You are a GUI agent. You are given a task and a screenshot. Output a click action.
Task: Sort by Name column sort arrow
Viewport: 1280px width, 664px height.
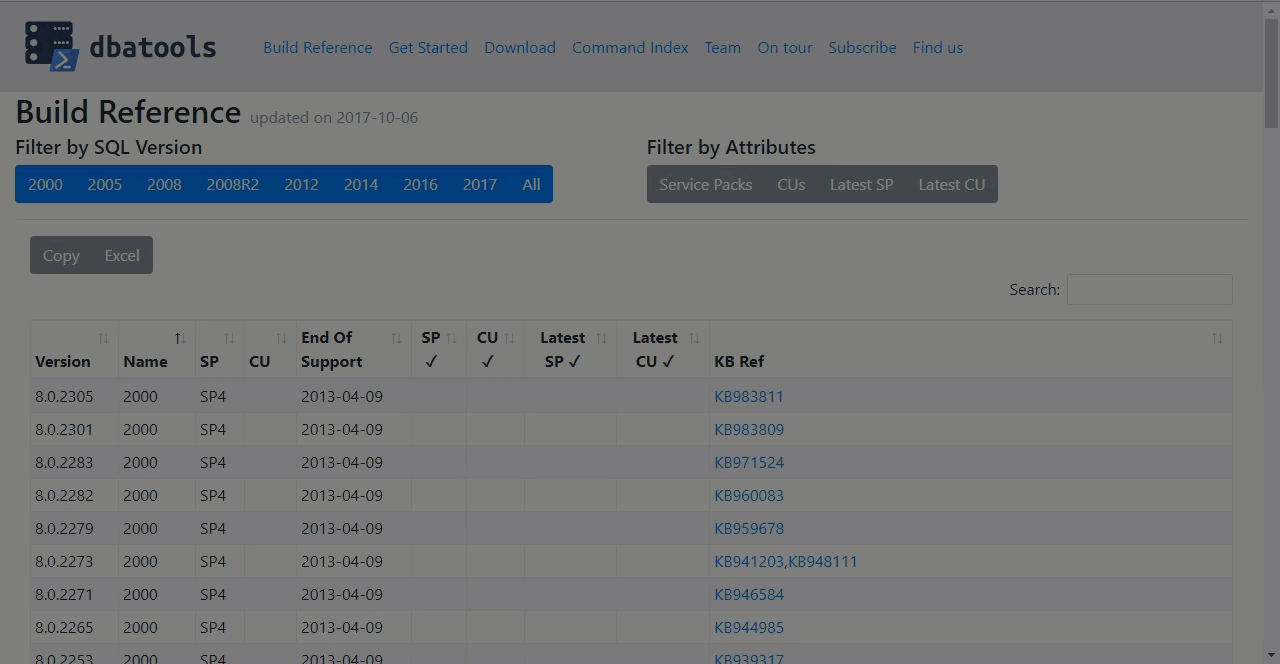[x=179, y=339]
